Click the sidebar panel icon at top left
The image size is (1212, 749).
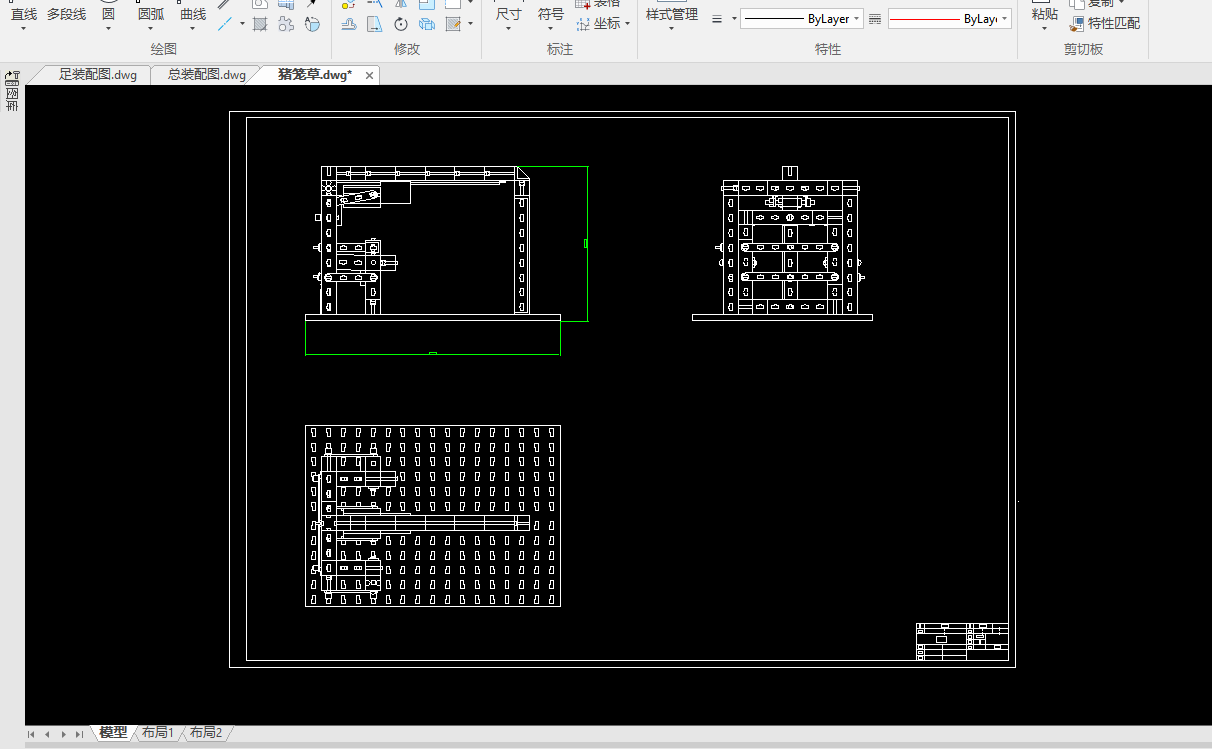coord(12,76)
